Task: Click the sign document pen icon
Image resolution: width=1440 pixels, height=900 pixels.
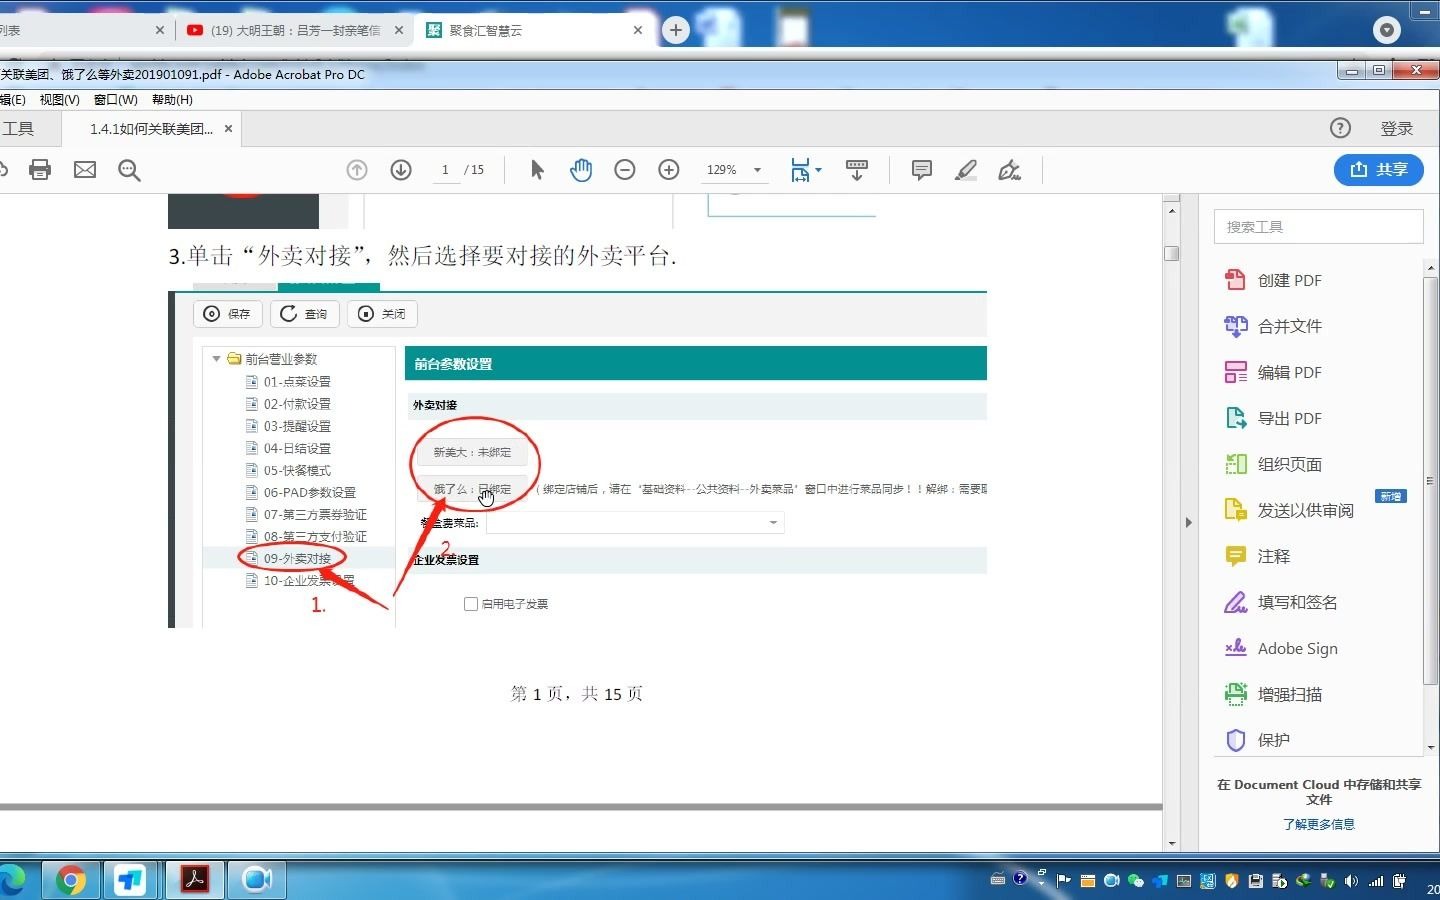Action: pos(1010,170)
